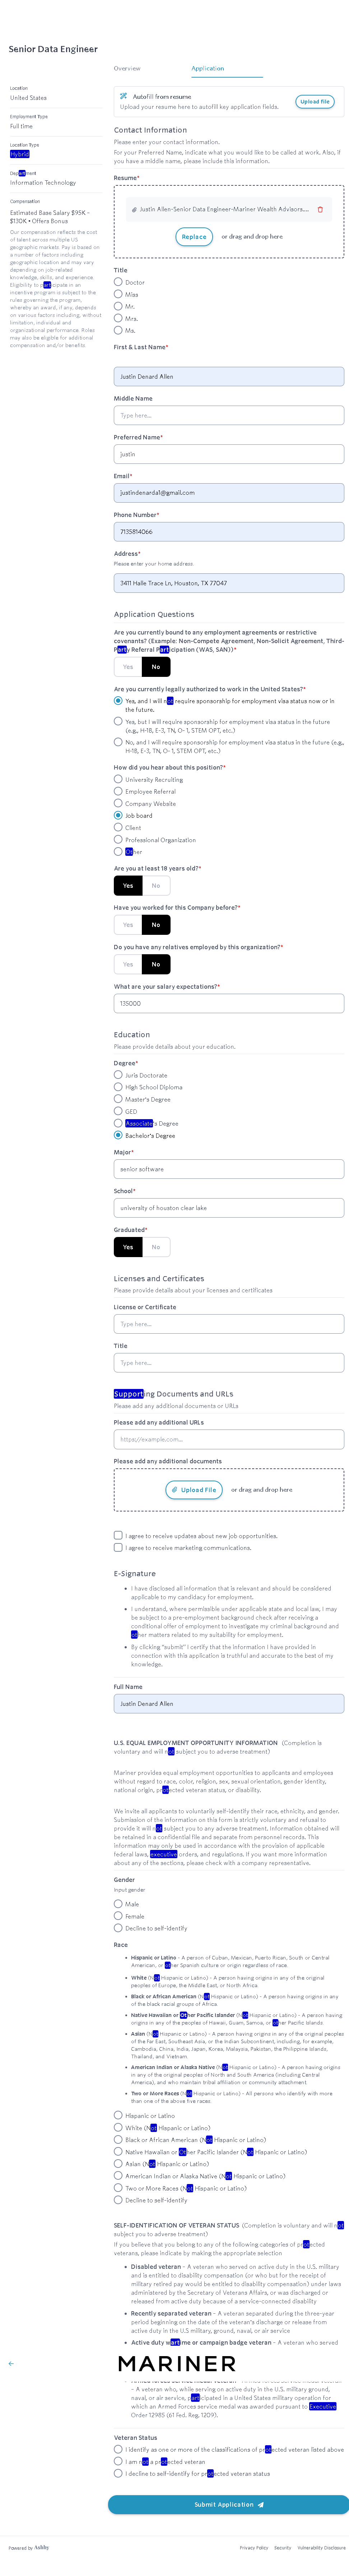Click the Autofill from resume sparkle icon

(123, 96)
